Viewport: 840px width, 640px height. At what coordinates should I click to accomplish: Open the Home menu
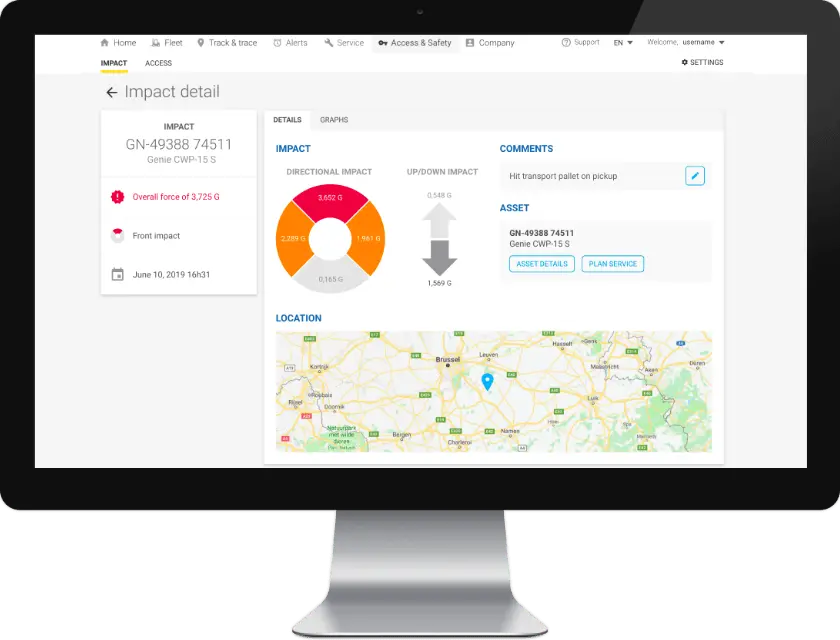118,42
